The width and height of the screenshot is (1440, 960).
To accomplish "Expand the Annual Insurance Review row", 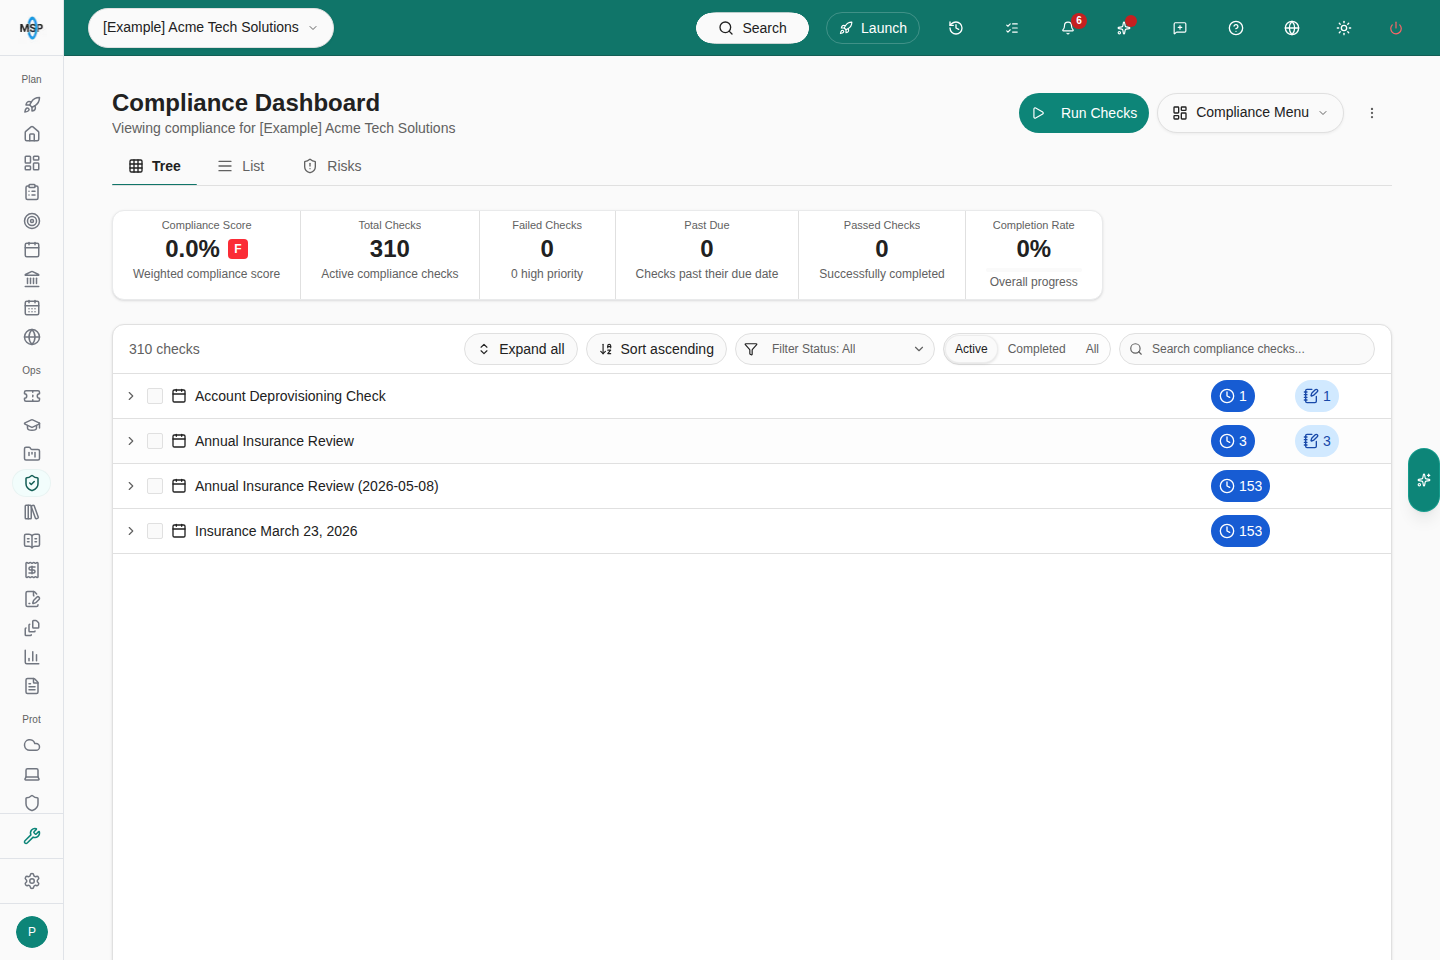I will (x=131, y=441).
